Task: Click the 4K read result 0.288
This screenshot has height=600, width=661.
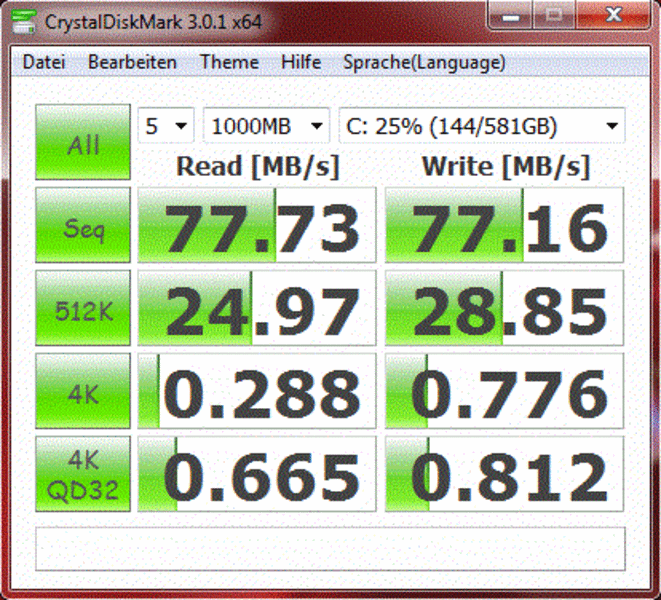Action: [257, 391]
